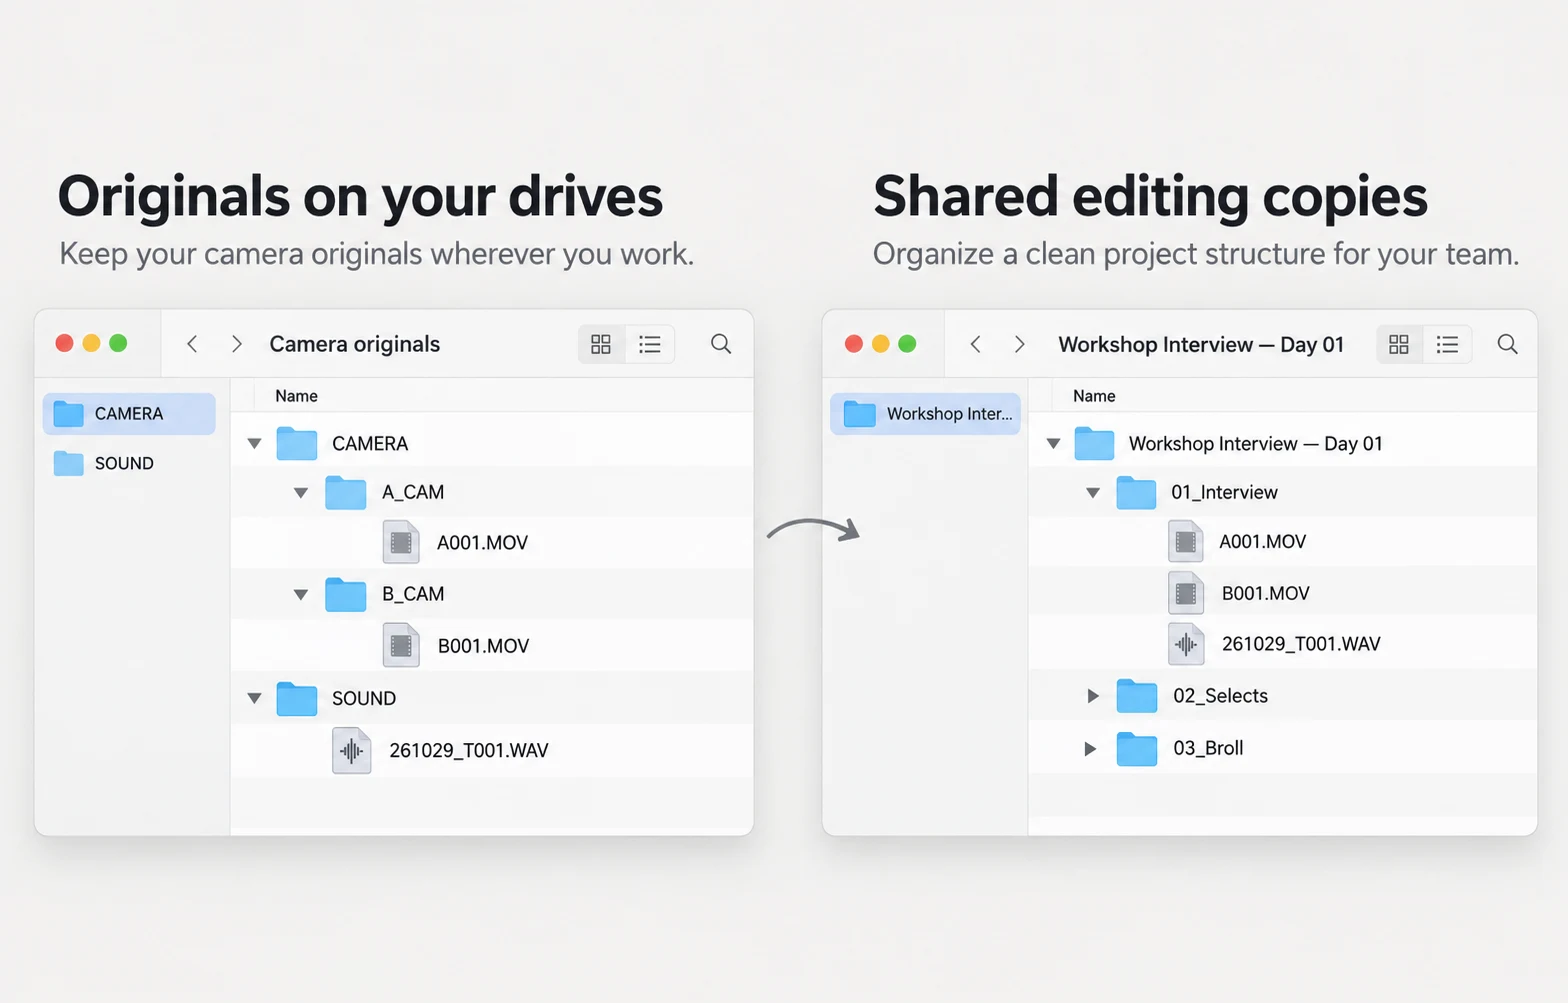Click A001.MOV file icon in 01_Interview
Viewport: 1568px width, 1003px height.
coord(1185,541)
